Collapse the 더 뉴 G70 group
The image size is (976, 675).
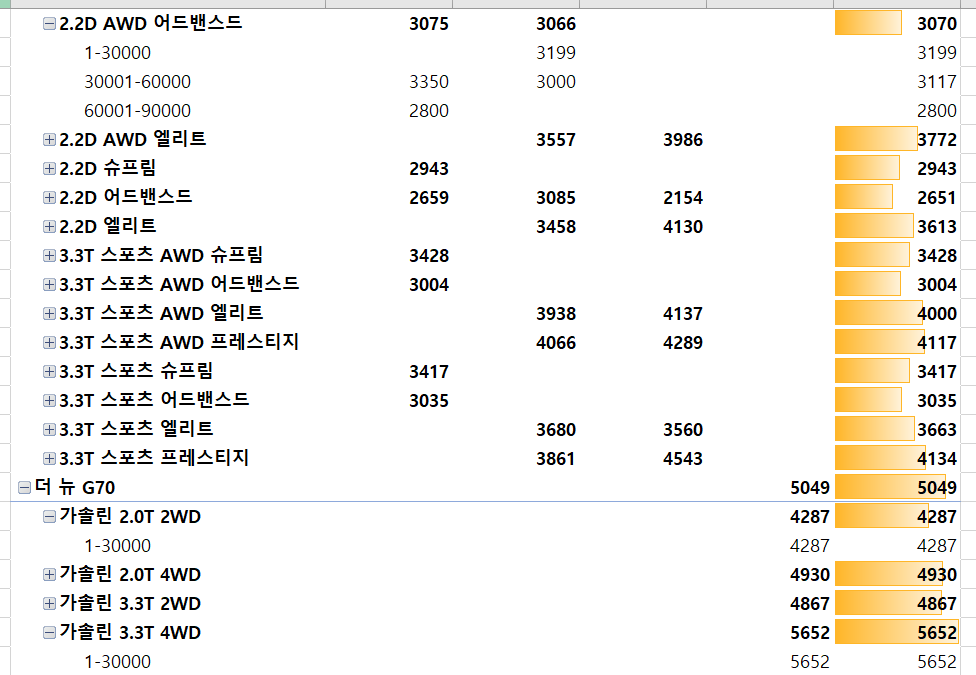(x=24, y=488)
